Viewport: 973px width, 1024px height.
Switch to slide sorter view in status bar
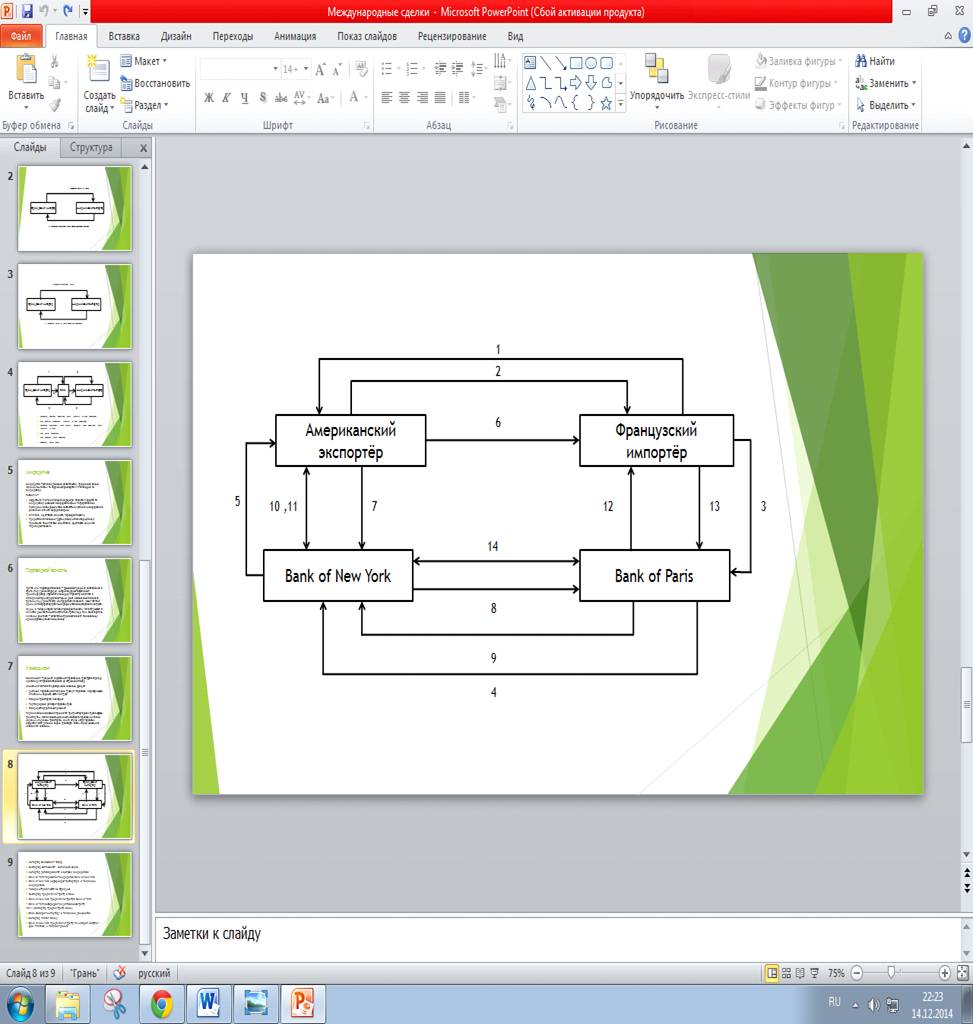click(x=788, y=973)
